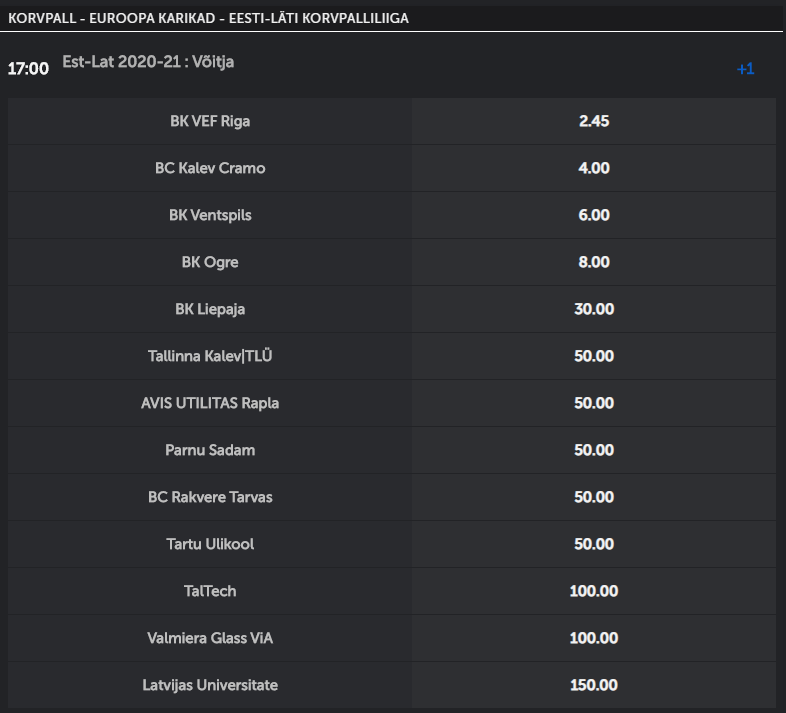Viewport: 786px width, 713px height.
Task: Click the TalTech team label
Action: 210,591
